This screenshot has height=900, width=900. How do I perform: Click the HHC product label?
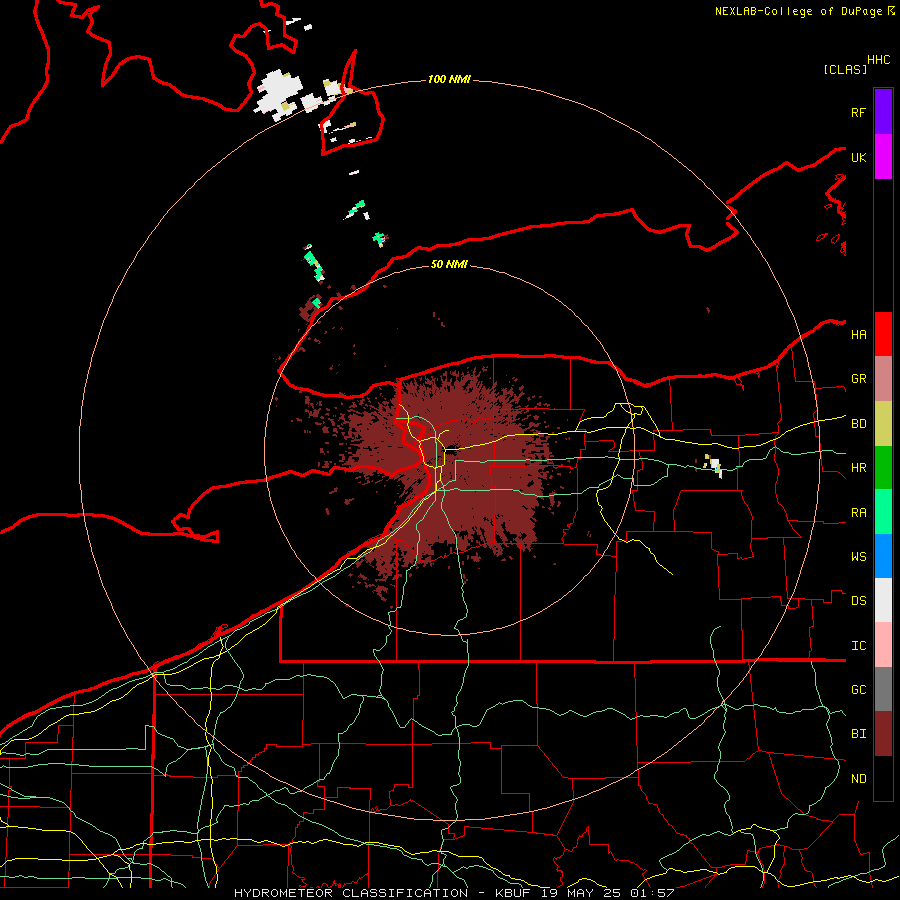878,60
